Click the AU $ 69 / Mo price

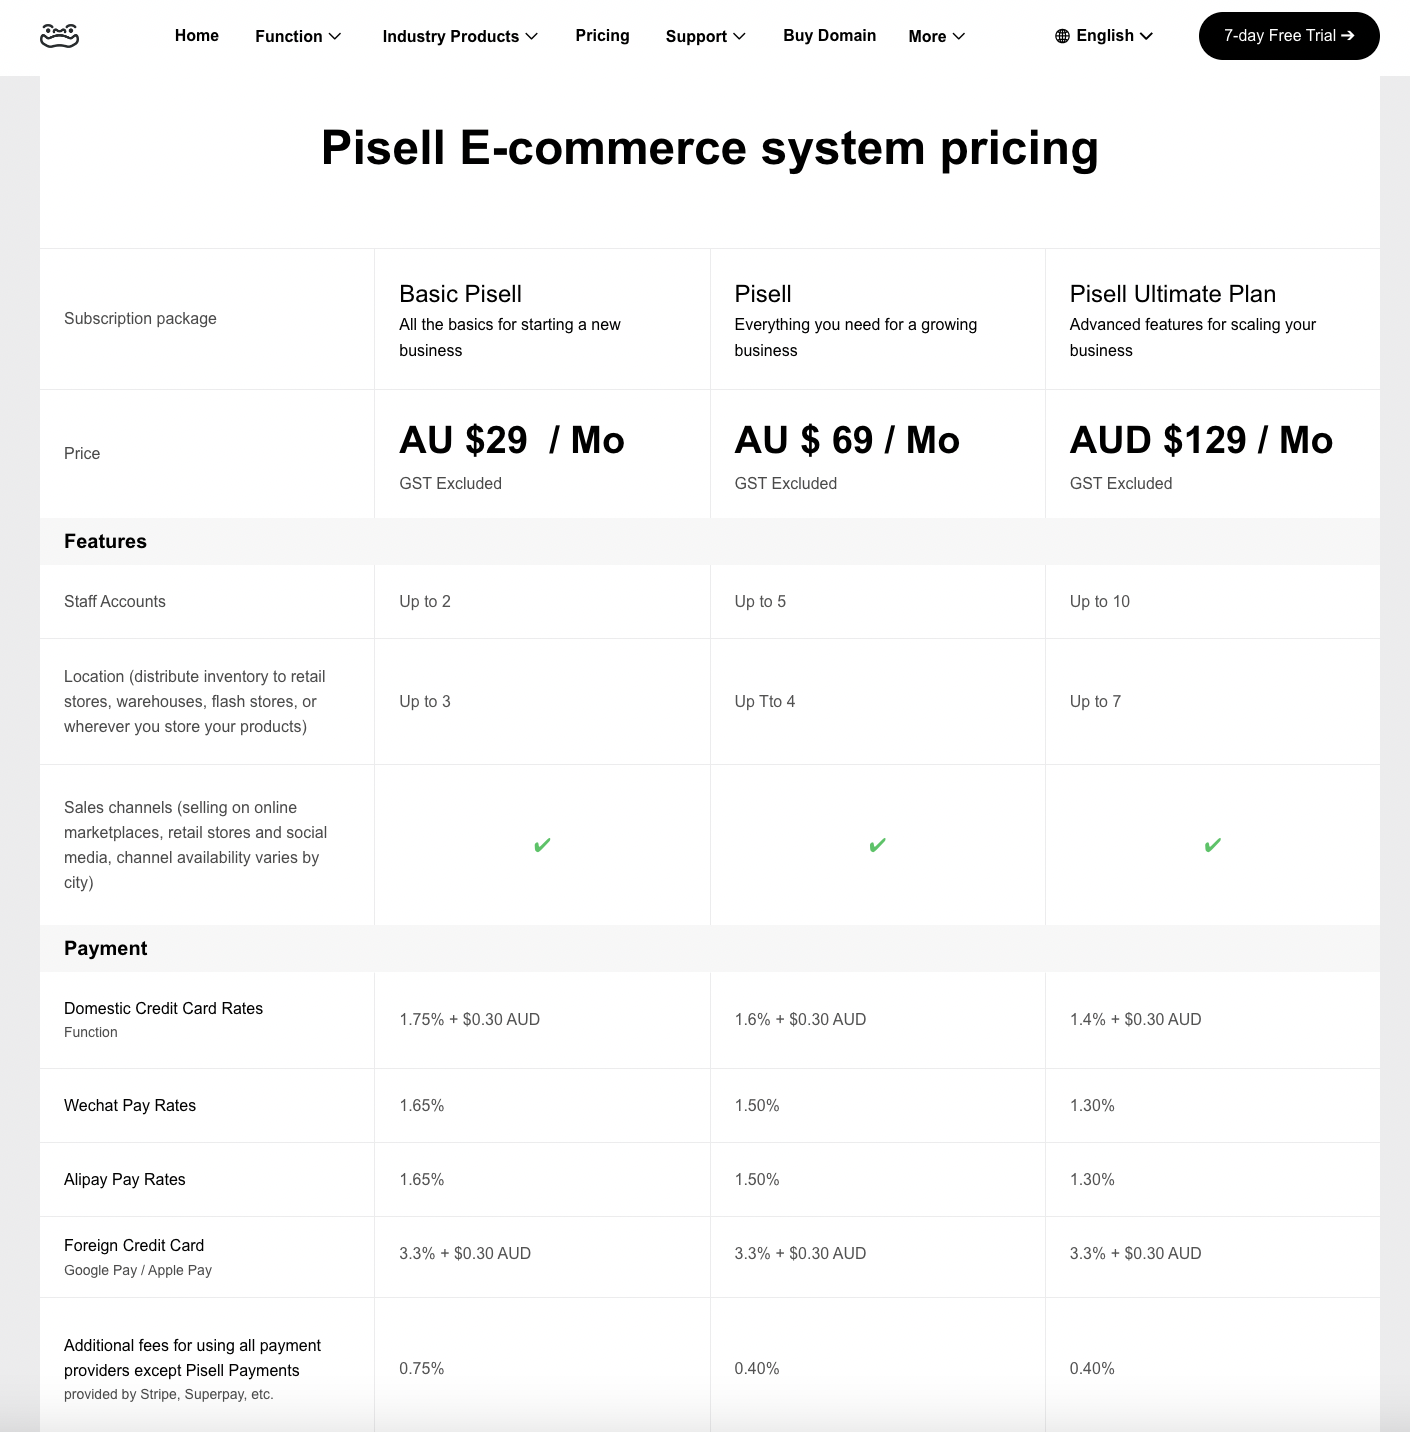pos(847,440)
